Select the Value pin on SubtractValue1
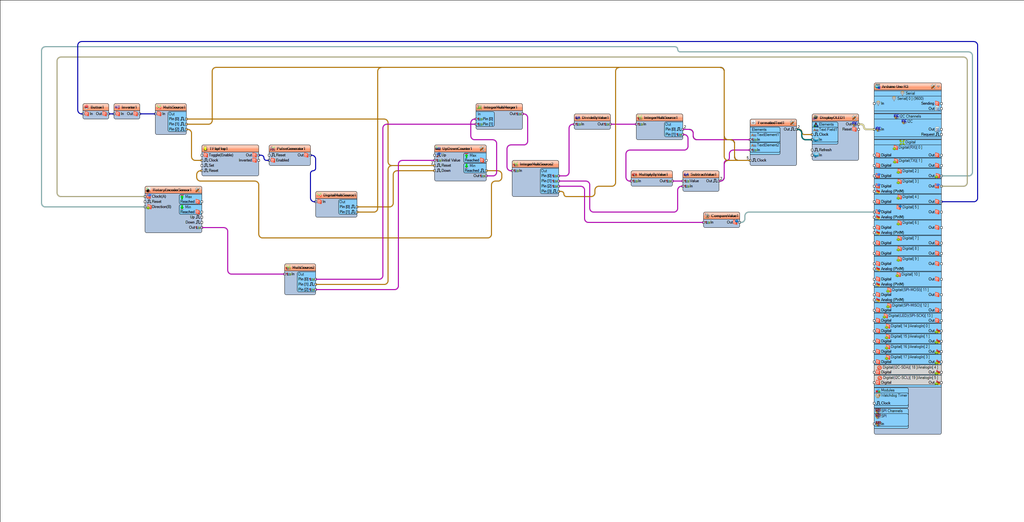1024x522 pixels. click(692, 181)
